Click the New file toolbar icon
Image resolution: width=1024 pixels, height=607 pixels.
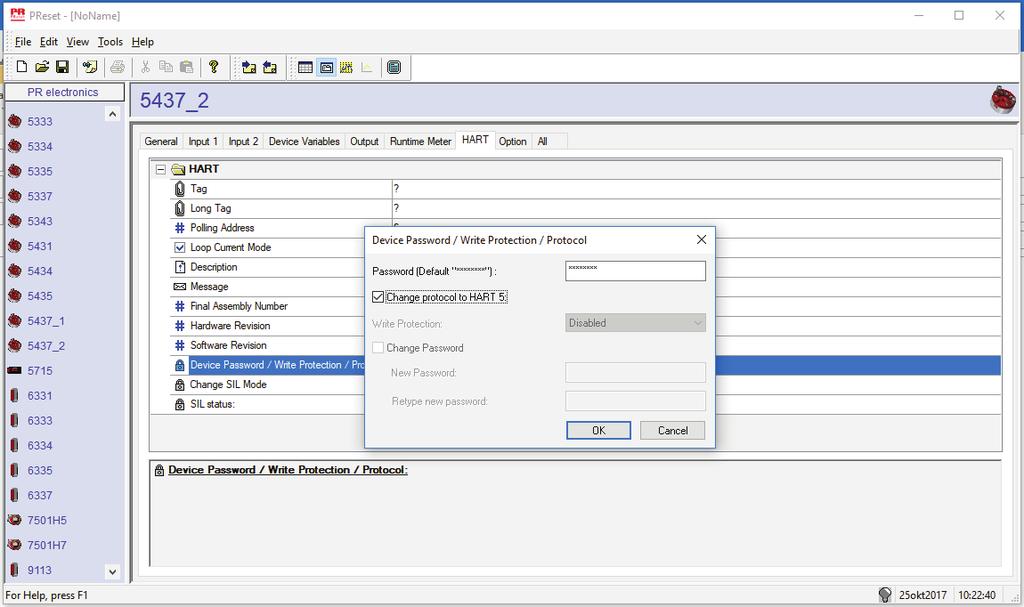coord(22,67)
